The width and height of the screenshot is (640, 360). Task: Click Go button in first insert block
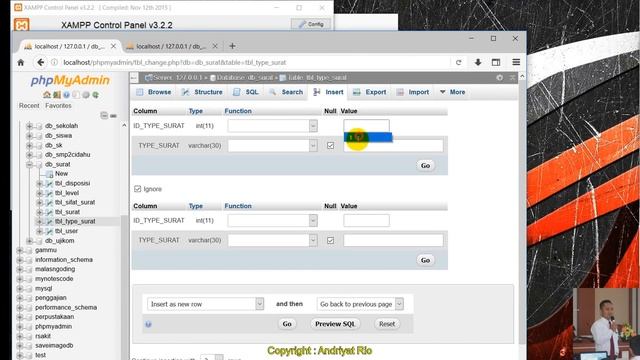(x=425, y=165)
